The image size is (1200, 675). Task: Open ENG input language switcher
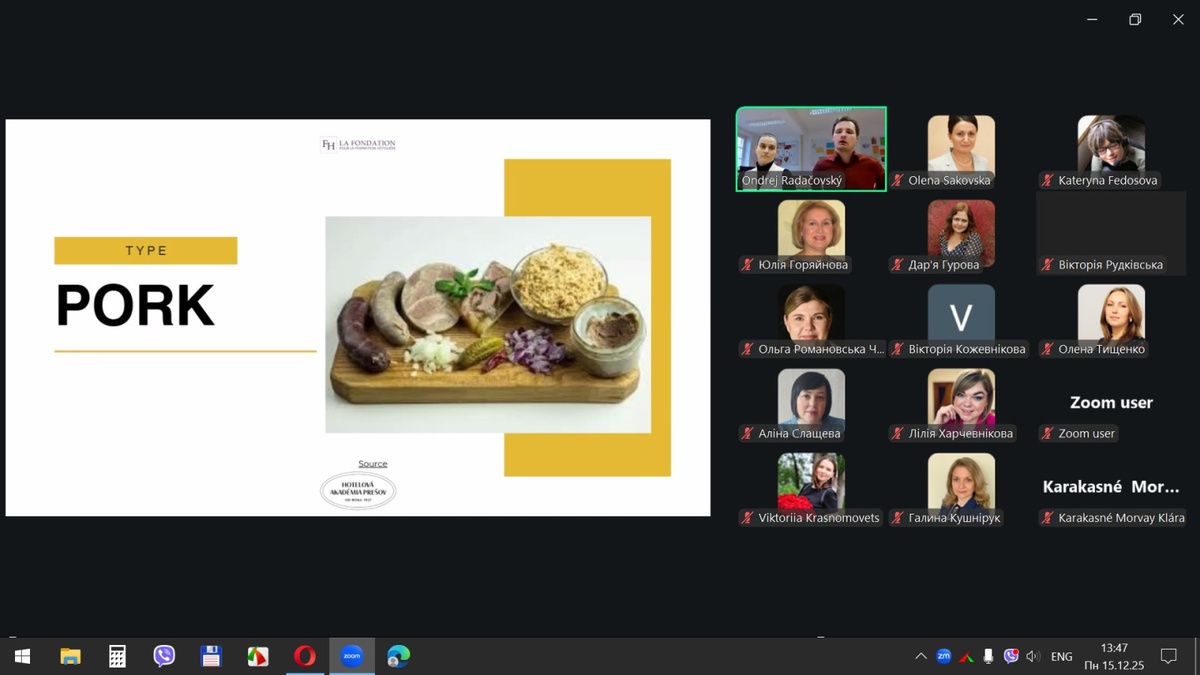(1062, 656)
